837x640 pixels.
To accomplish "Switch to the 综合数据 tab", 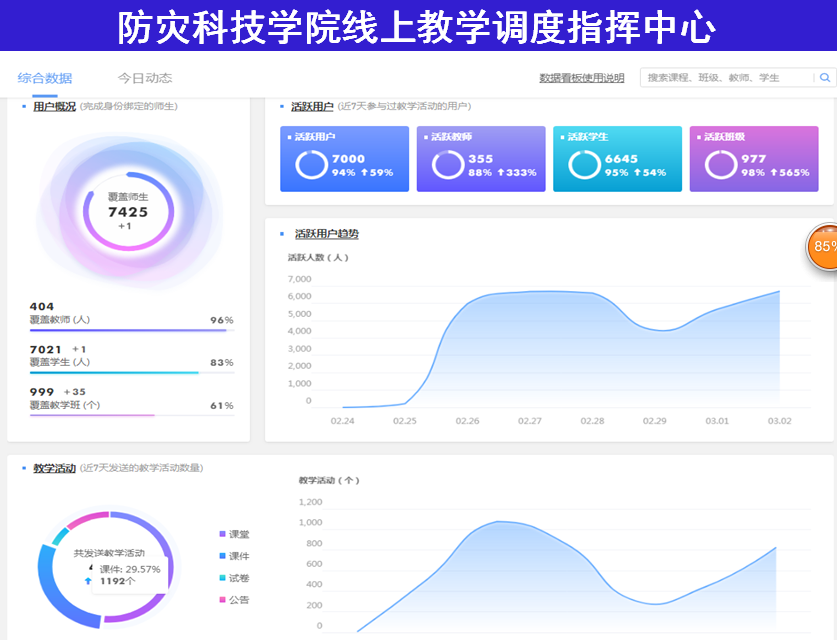I will tap(45, 78).
